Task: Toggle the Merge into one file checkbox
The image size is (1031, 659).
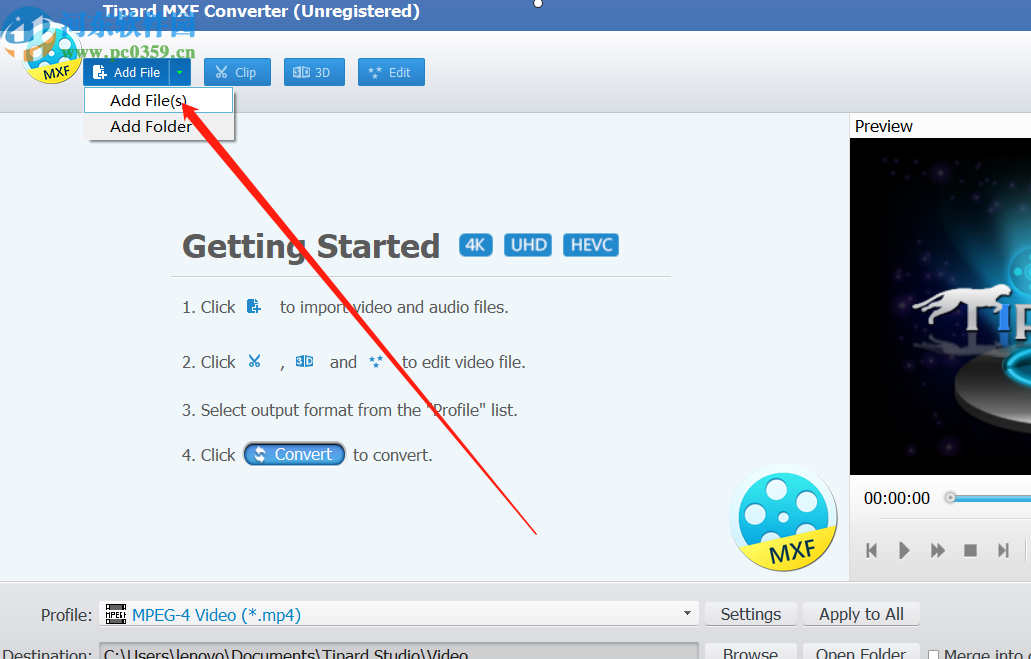Action: pos(933,654)
